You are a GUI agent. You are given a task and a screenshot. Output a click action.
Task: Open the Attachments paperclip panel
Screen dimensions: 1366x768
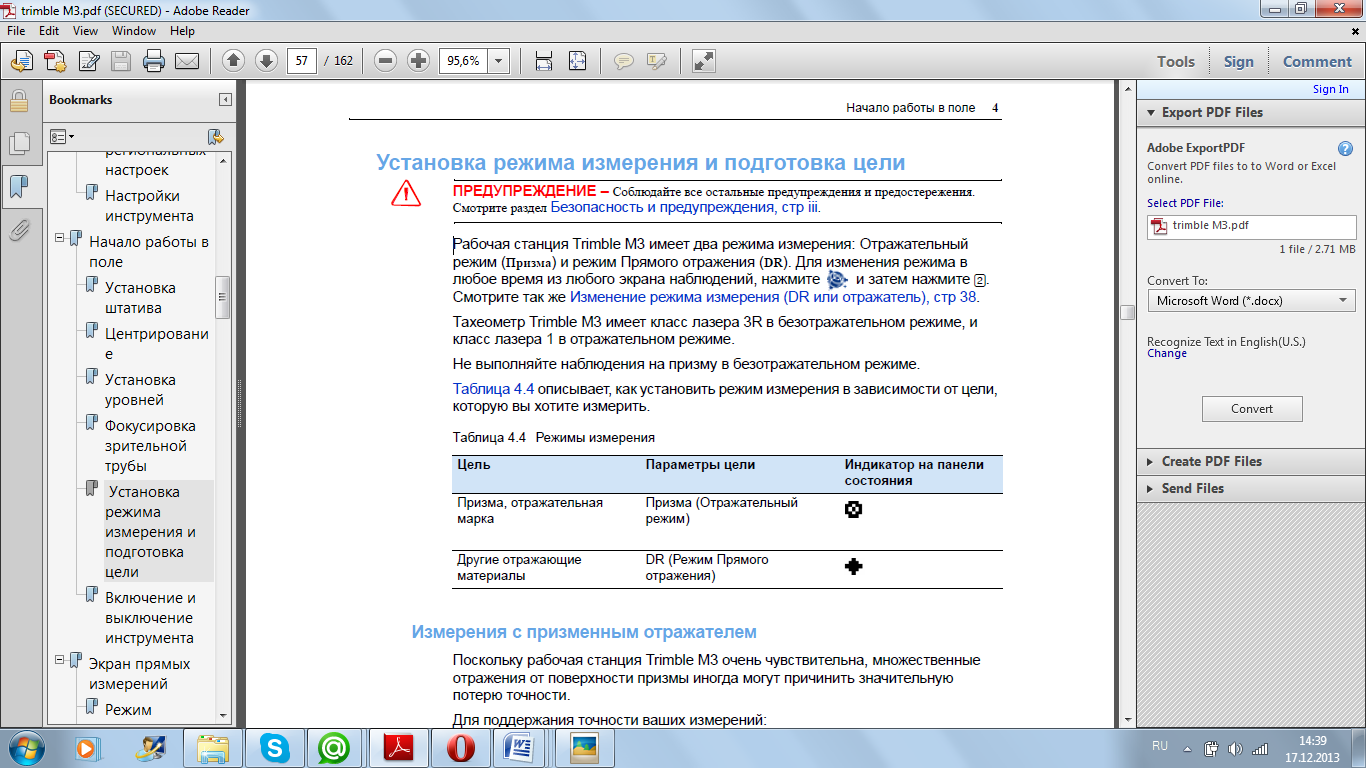(18, 230)
